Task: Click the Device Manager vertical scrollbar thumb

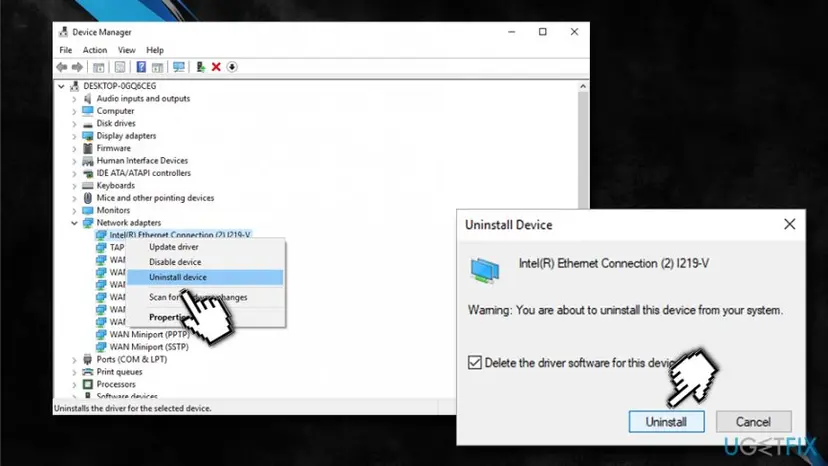Action: (x=583, y=151)
